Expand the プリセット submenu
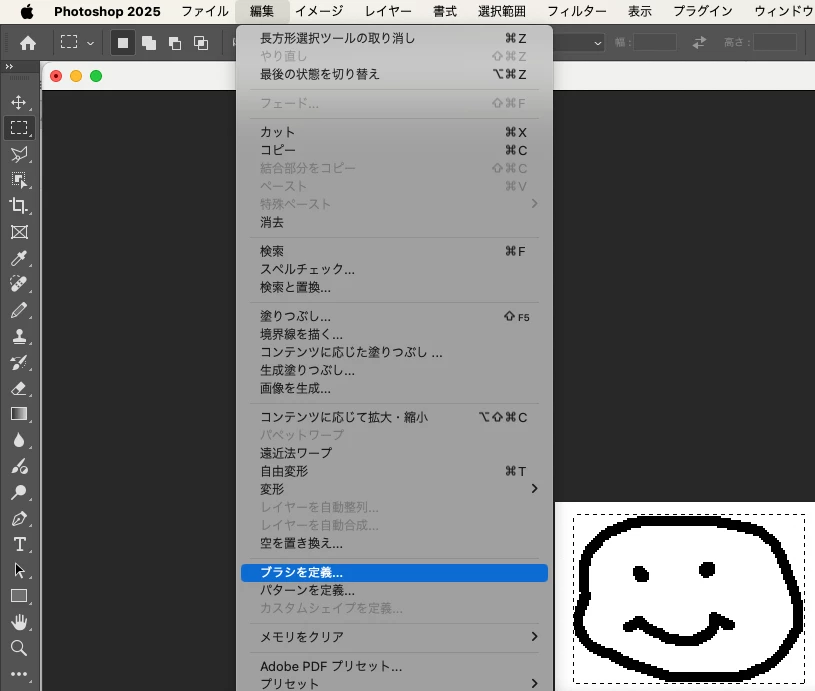Viewport: 815px width, 691px height. 394,683
